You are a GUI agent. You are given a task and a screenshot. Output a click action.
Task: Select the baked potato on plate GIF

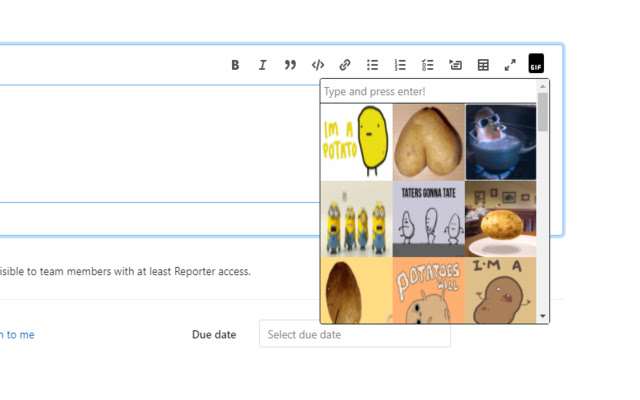[500, 218]
